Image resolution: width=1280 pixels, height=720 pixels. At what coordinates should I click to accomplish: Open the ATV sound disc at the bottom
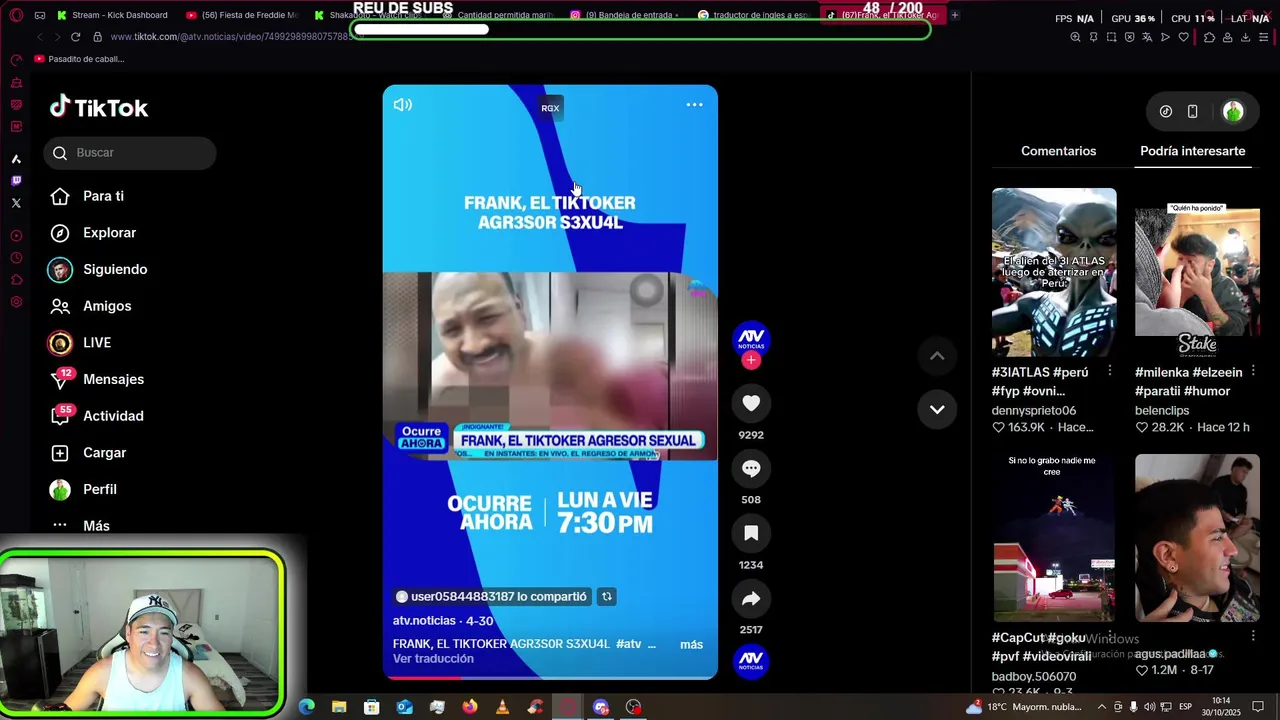(x=751, y=661)
